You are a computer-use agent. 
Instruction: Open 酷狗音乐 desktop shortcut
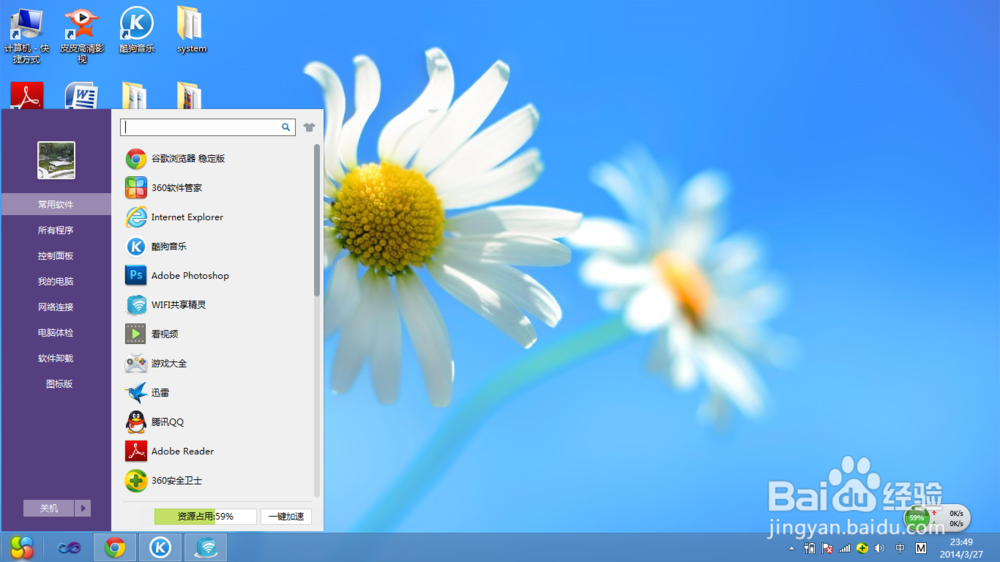pos(136,30)
